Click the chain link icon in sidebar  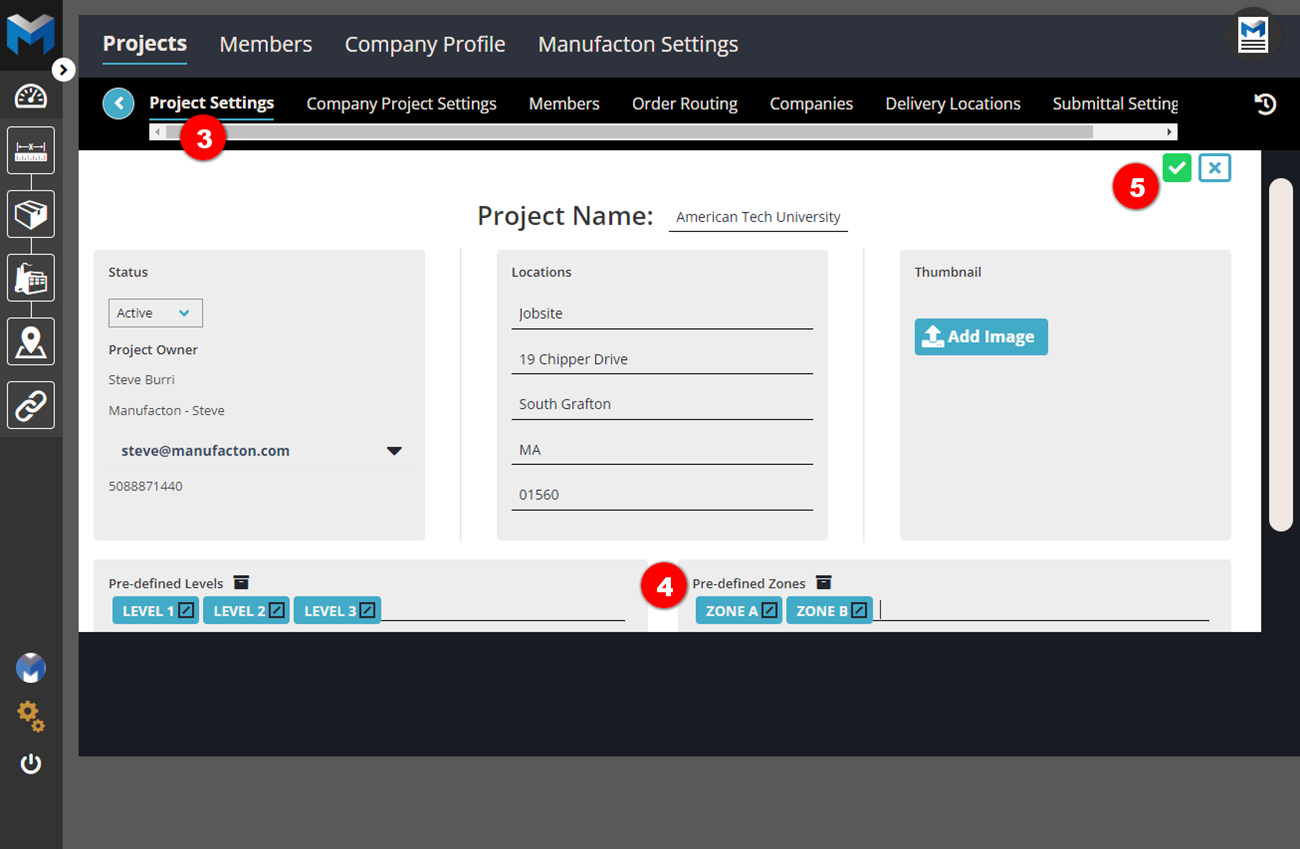31,405
